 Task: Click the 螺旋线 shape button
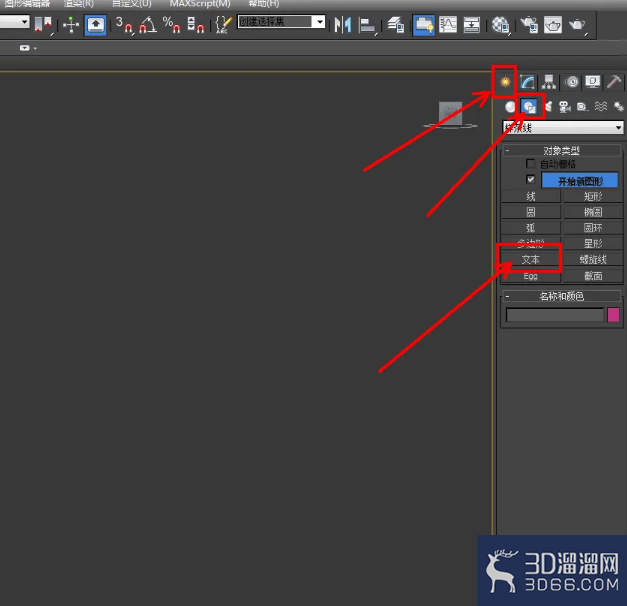tap(593, 259)
